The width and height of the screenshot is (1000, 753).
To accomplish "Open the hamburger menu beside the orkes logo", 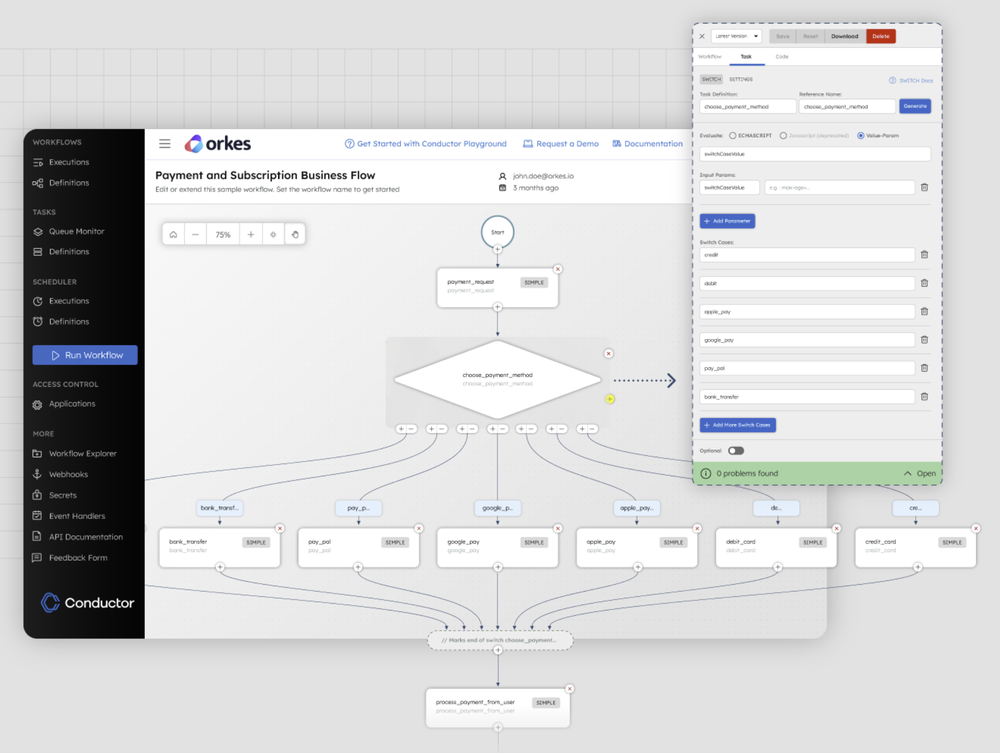I will (x=165, y=143).
